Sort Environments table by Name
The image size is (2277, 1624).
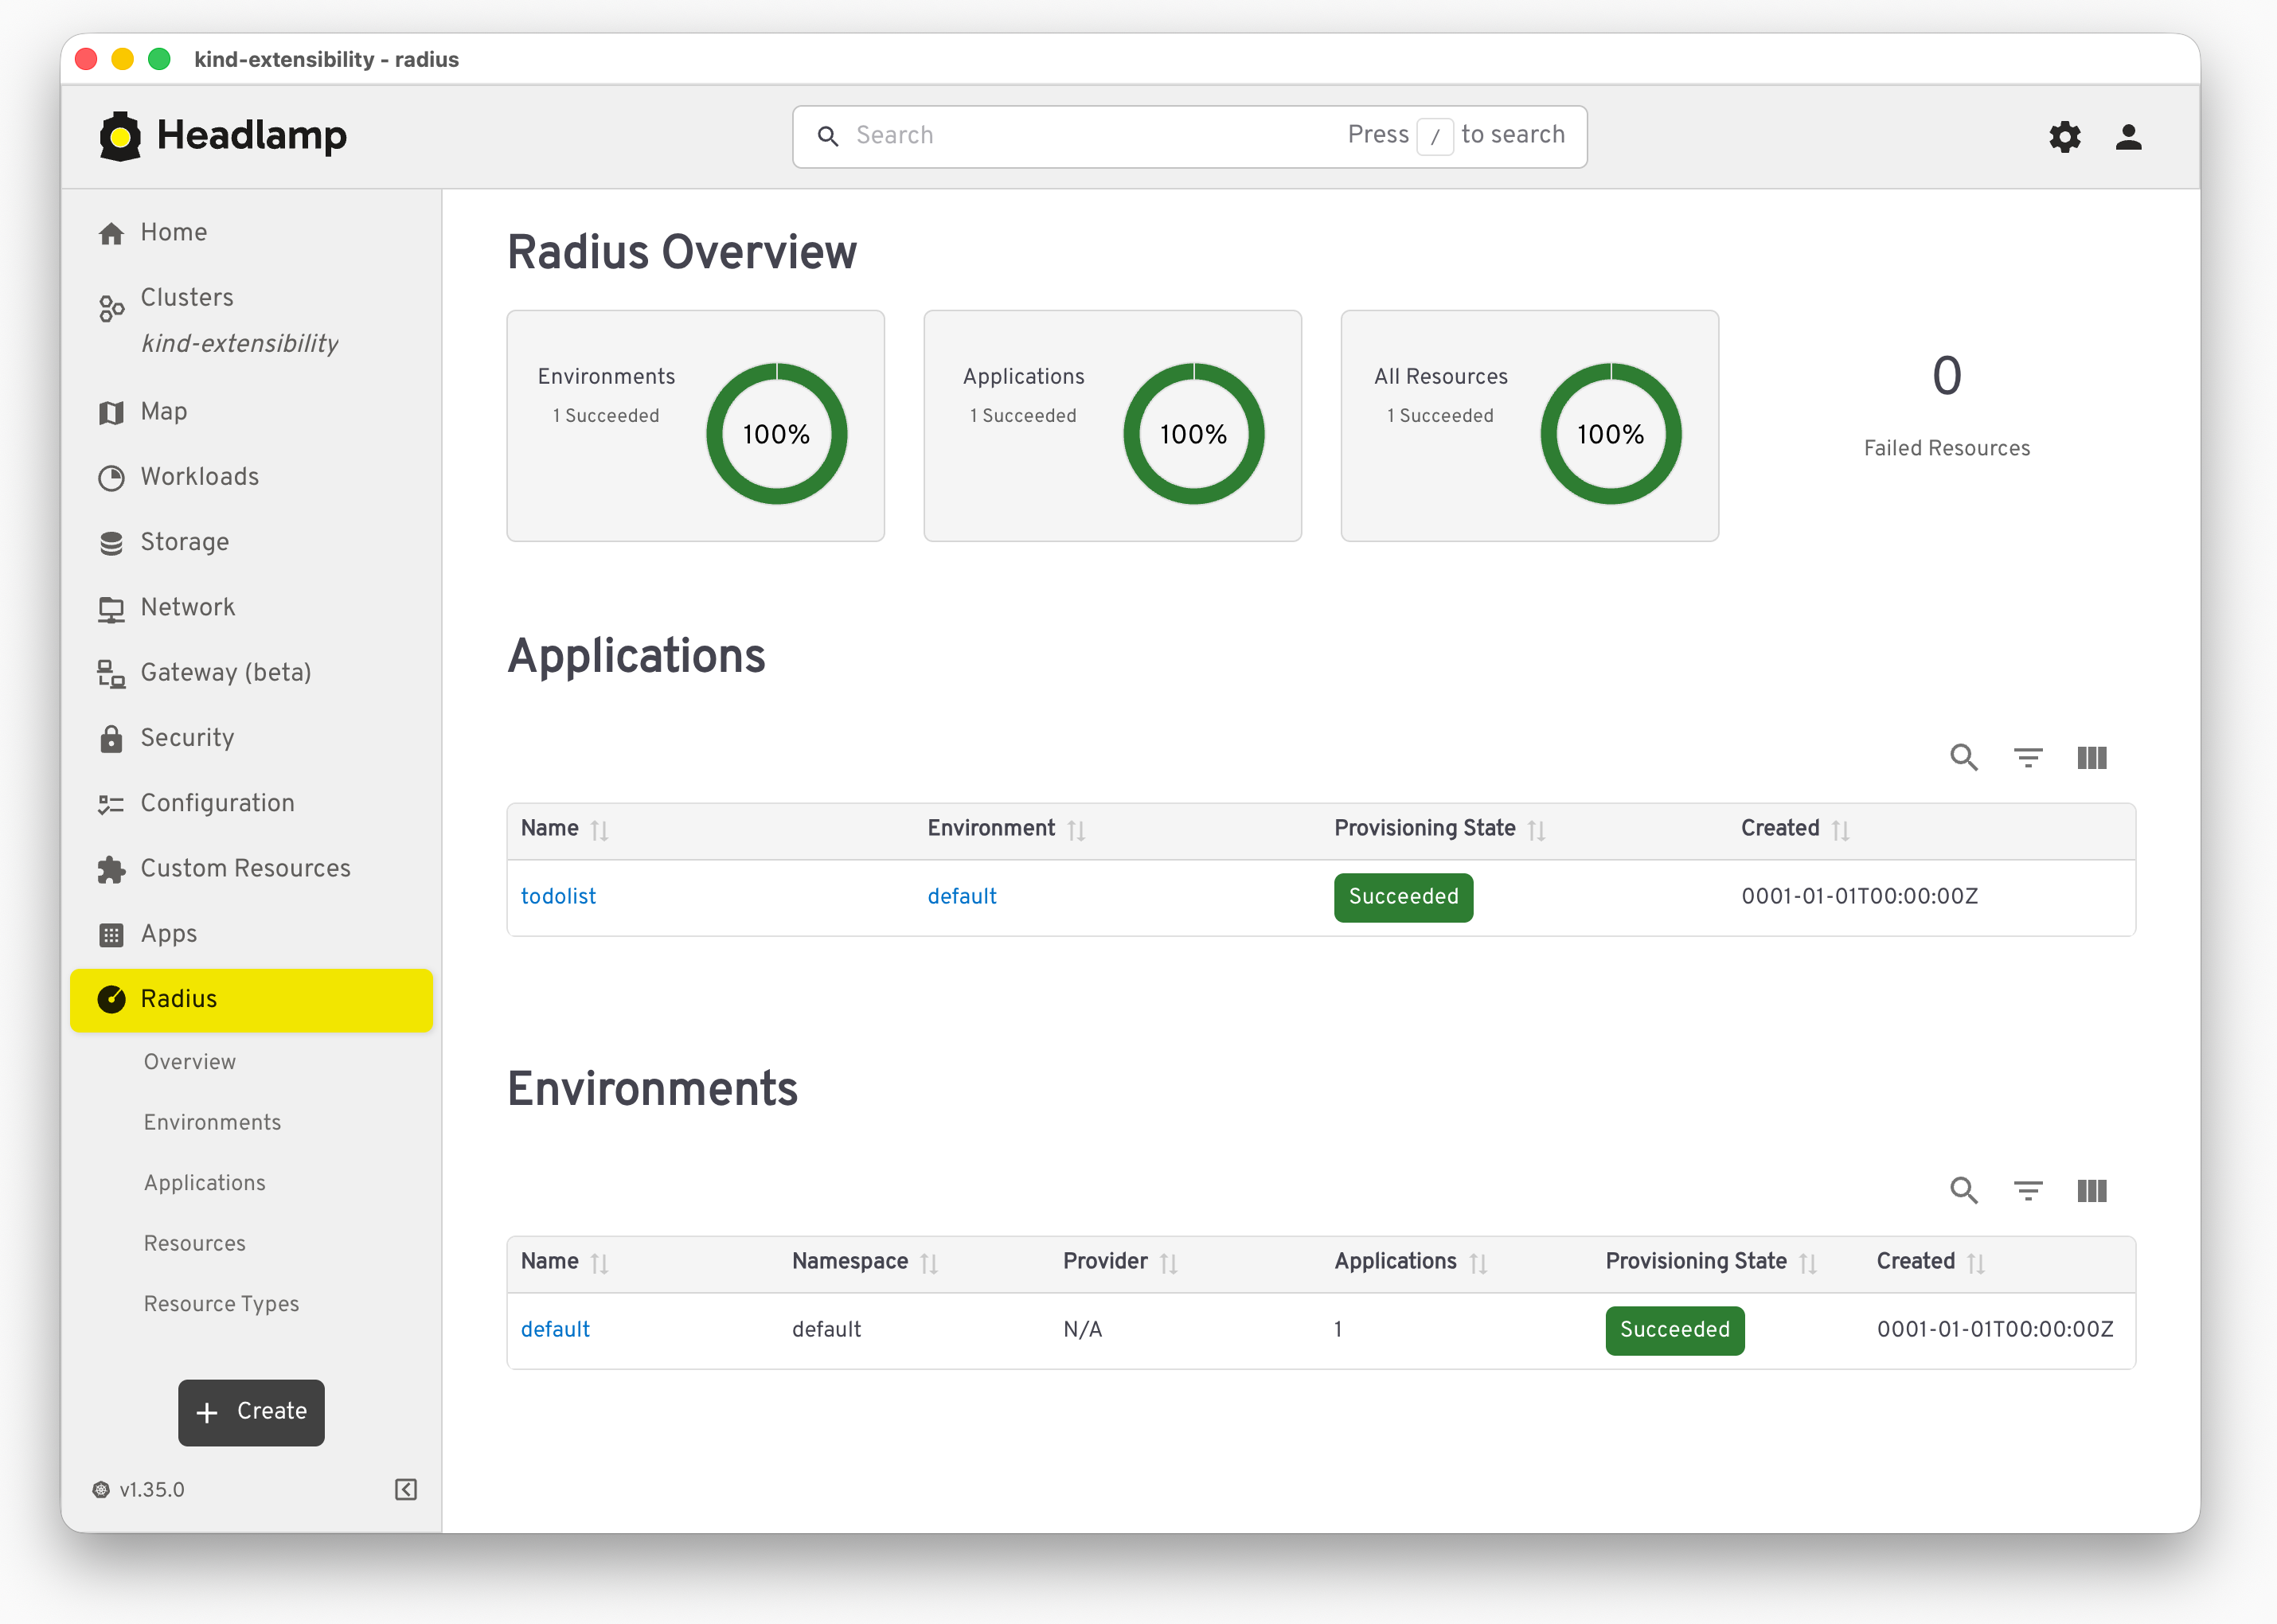600,1263
